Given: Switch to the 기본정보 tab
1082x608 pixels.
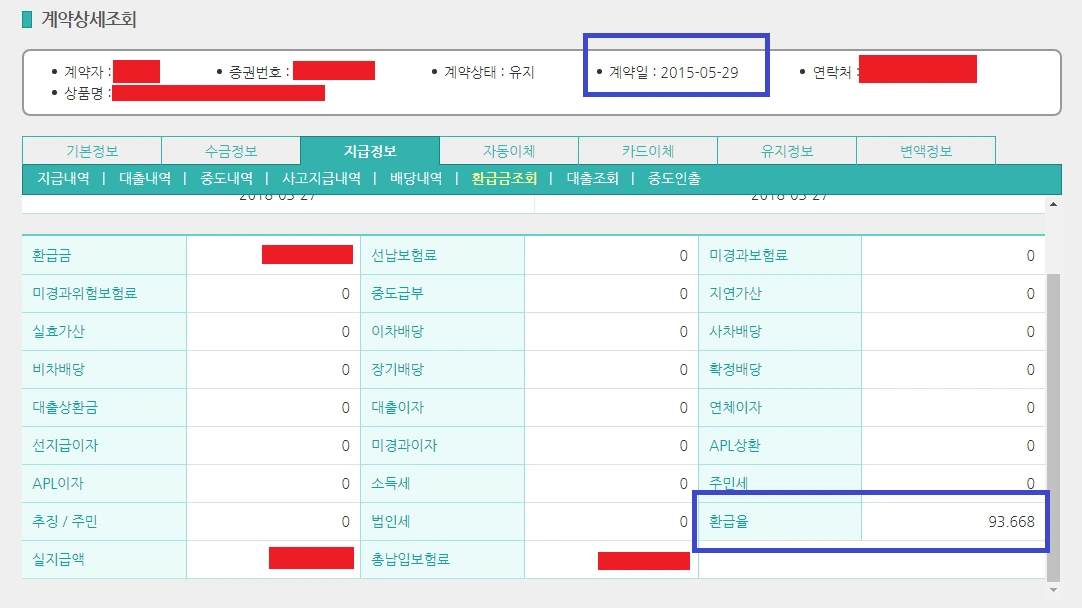Looking at the screenshot, I should [x=95, y=150].
